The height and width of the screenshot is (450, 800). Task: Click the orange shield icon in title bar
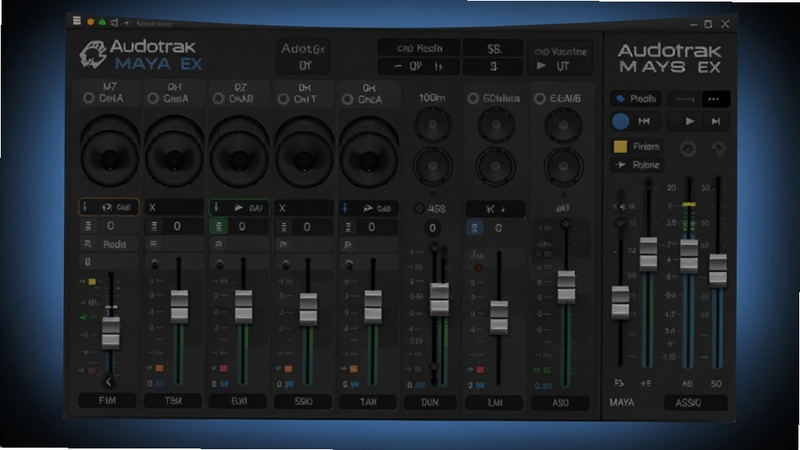91,22
